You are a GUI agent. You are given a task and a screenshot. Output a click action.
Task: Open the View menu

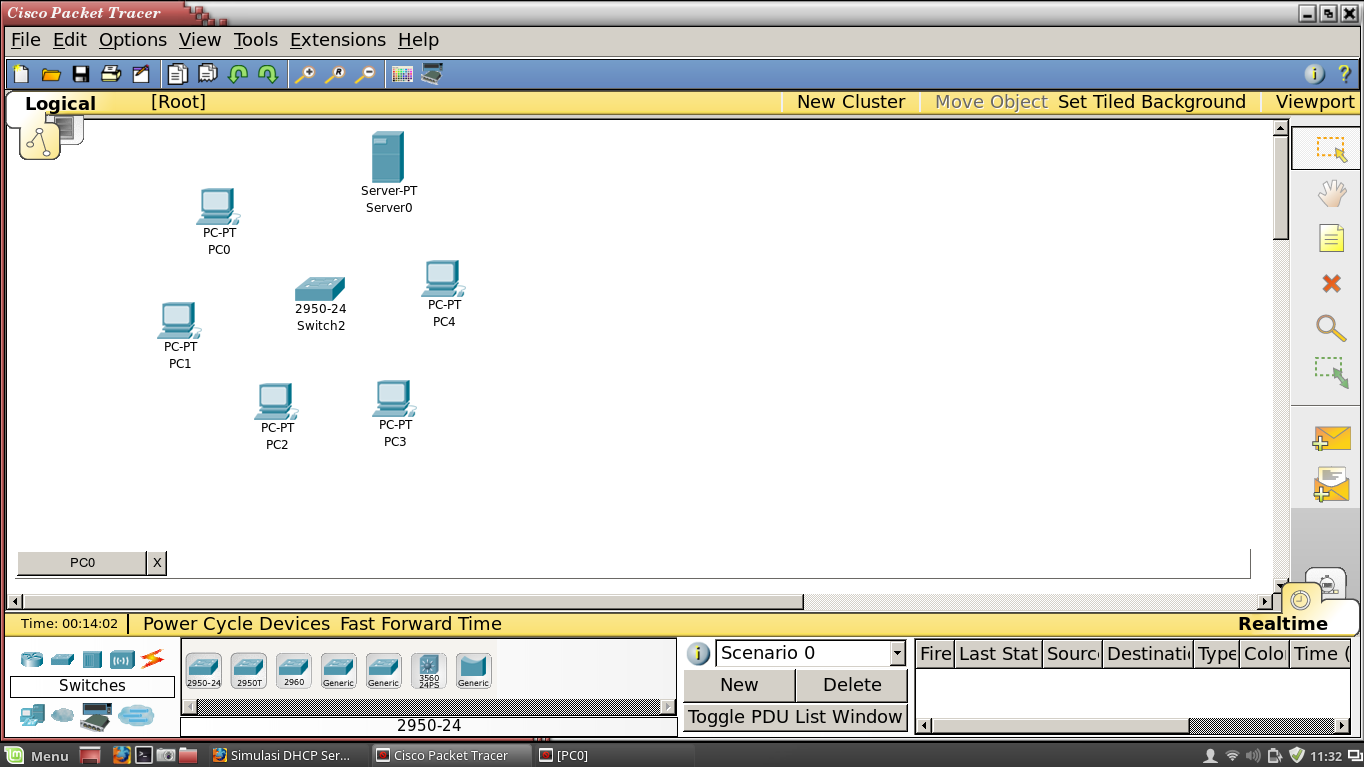point(200,40)
